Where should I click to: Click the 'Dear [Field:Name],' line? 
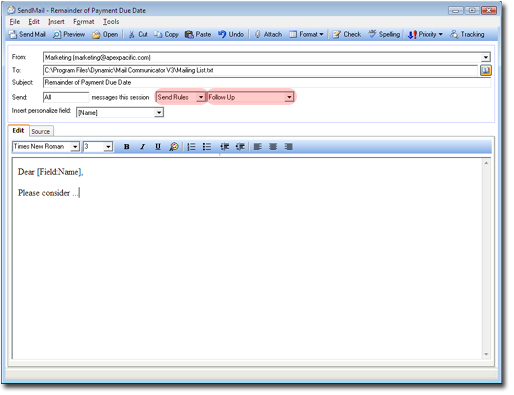click(x=50, y=172)
